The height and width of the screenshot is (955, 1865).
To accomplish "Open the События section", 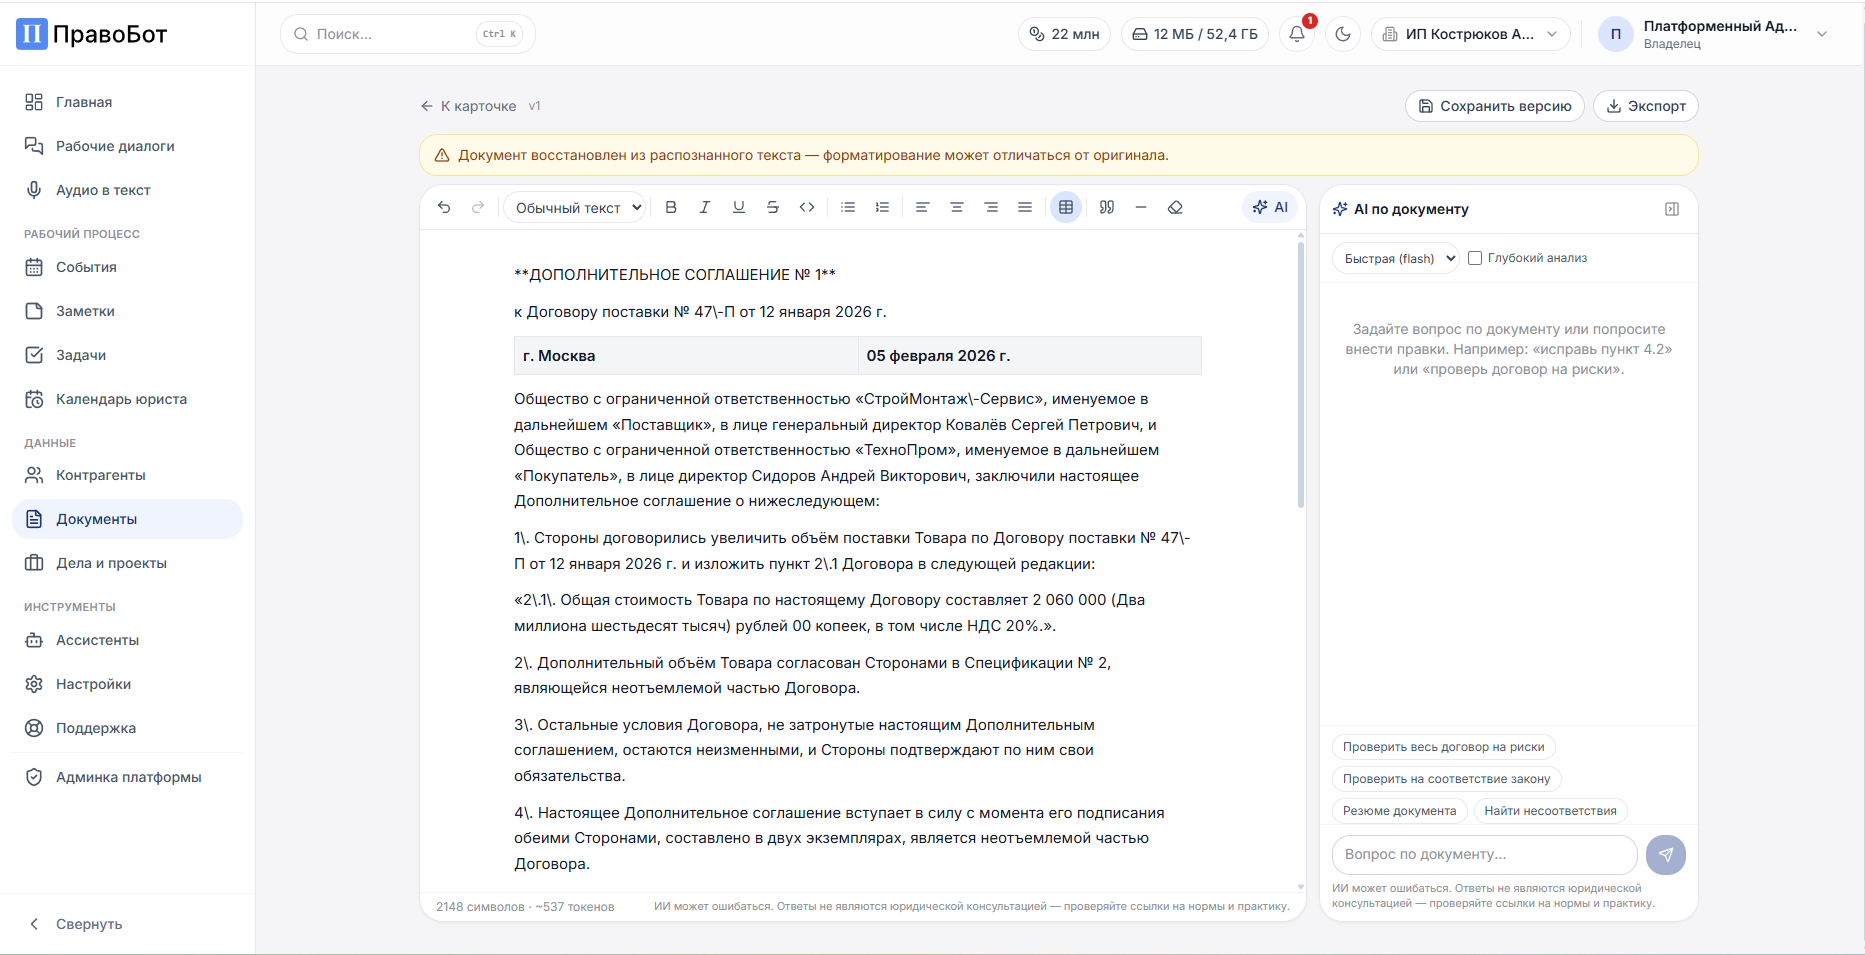I will tap(127, 267).
